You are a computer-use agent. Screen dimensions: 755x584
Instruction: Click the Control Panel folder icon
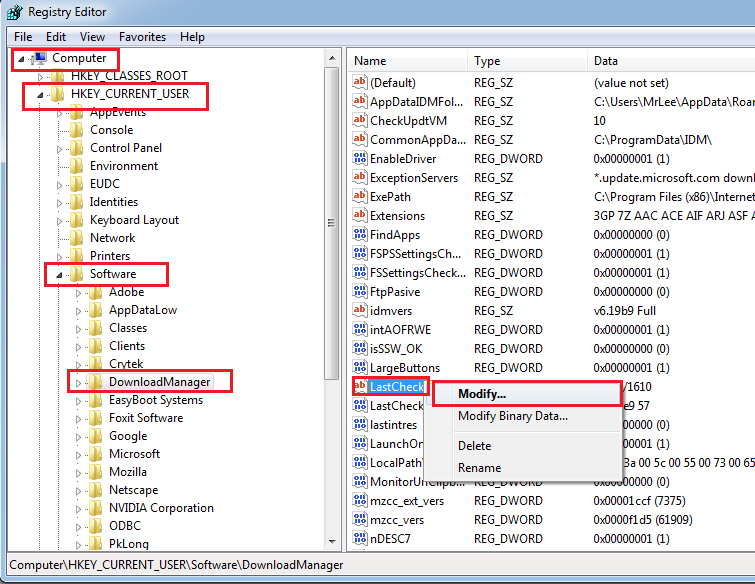point(77,148)
